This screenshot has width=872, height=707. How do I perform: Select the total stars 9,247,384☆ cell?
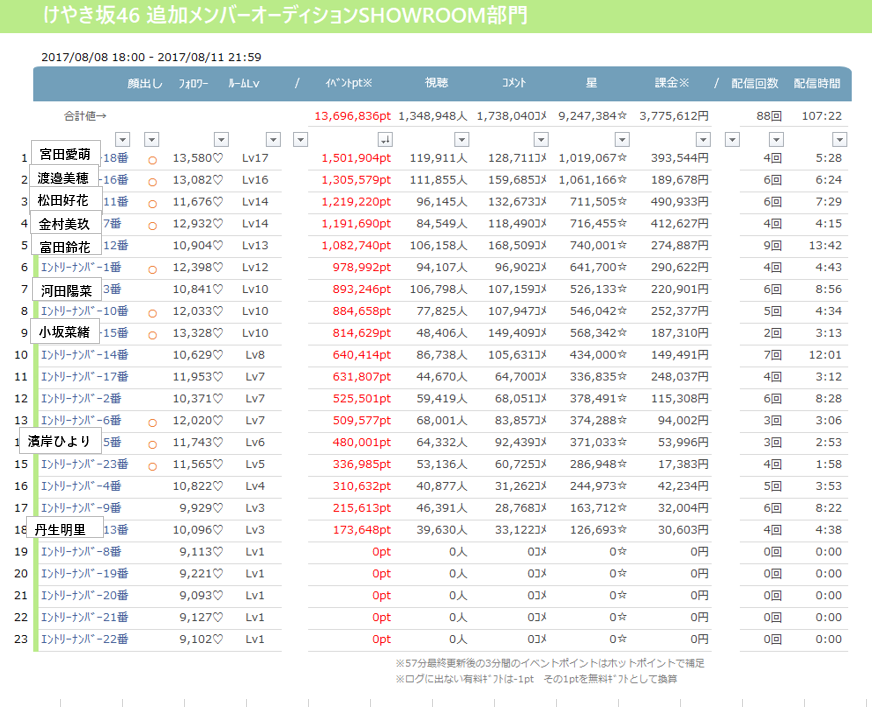(x=593, y=116)
